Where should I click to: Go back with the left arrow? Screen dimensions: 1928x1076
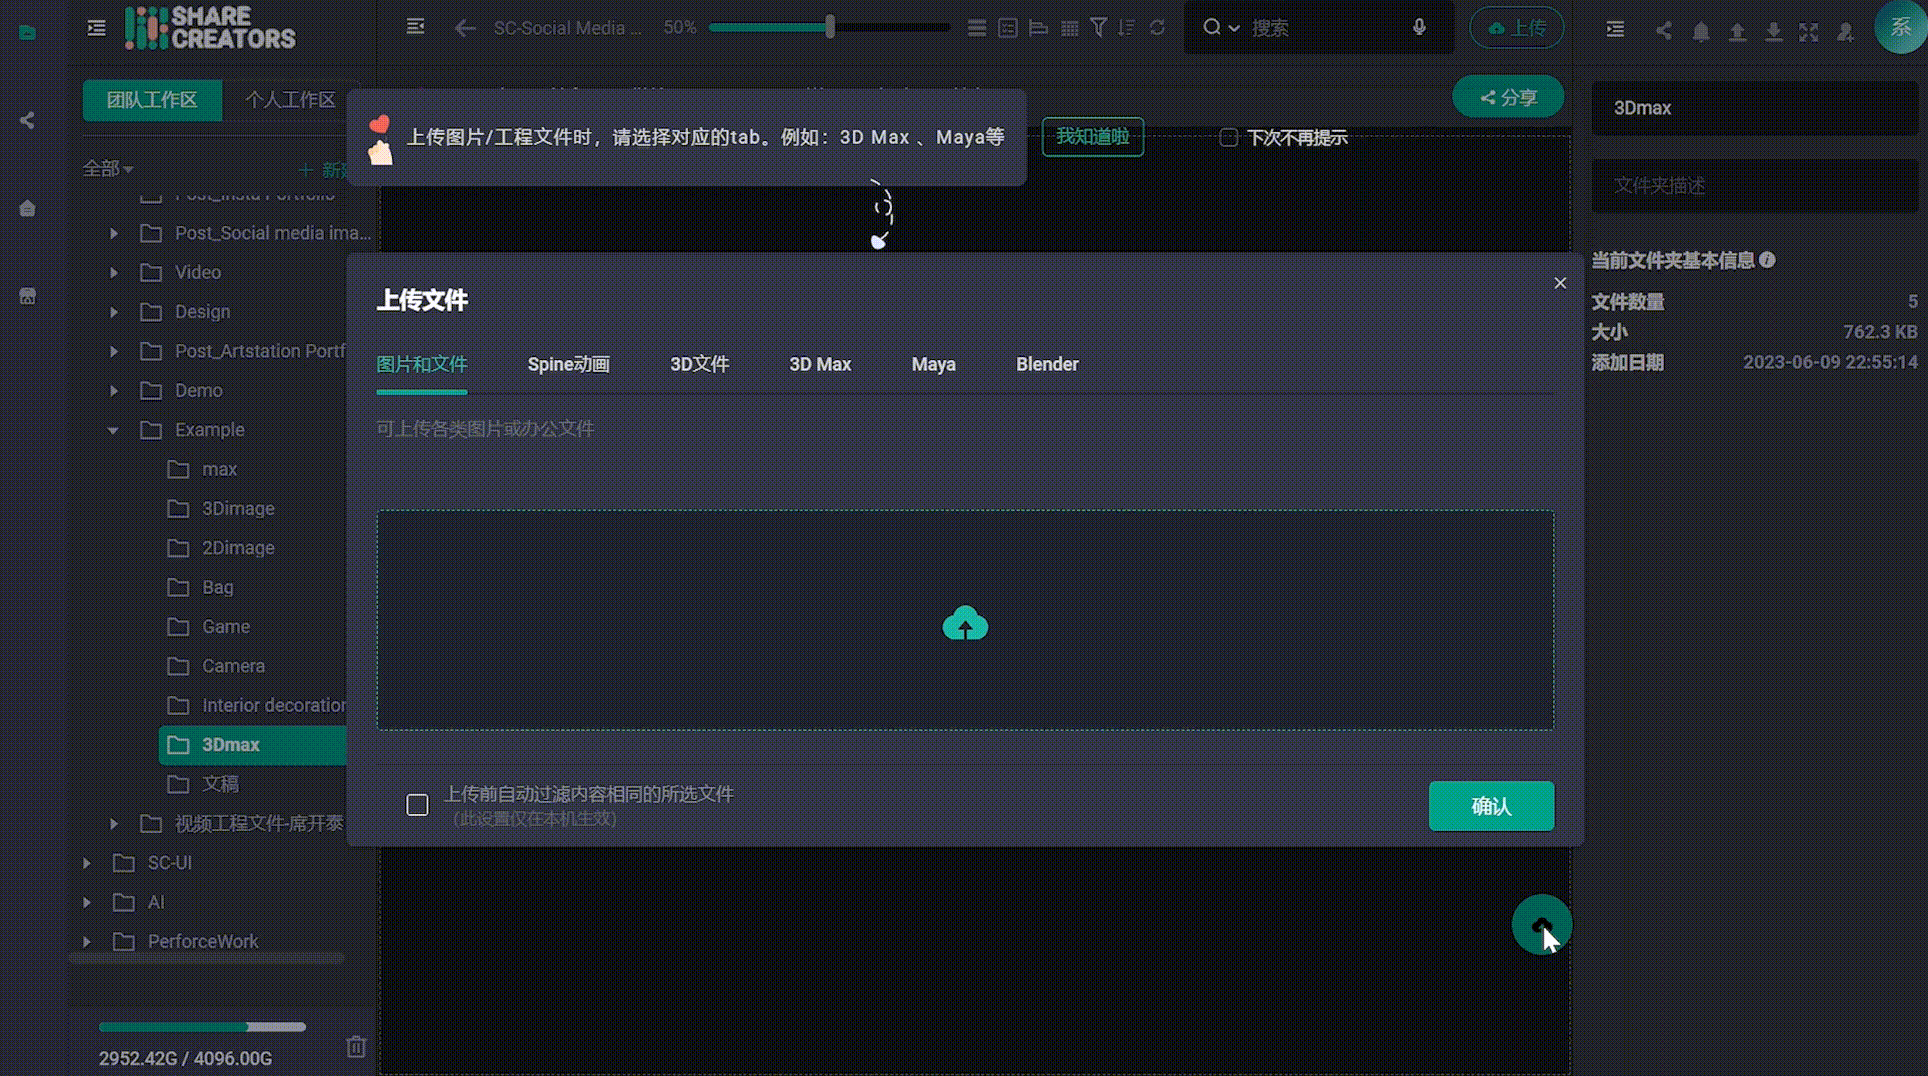pyautogui.click(x=464, y=28)
